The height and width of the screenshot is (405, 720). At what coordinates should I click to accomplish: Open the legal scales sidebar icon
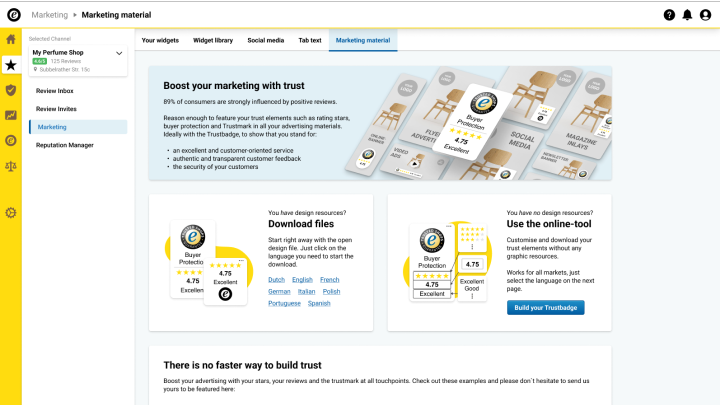click(11, 166)
